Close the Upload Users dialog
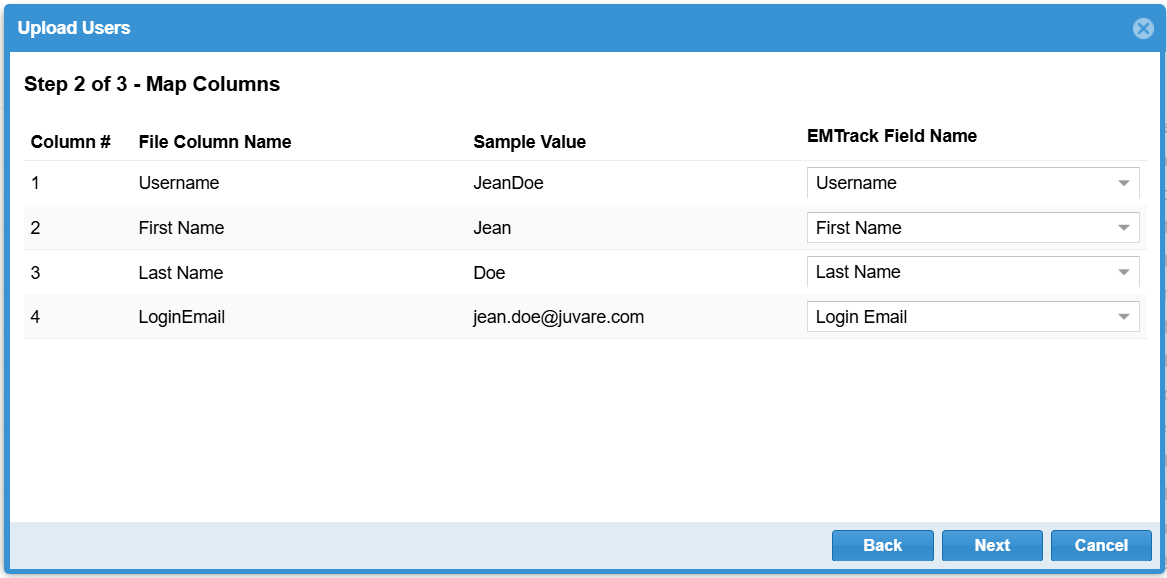Screen dimensions: 1167x578 1143,29
